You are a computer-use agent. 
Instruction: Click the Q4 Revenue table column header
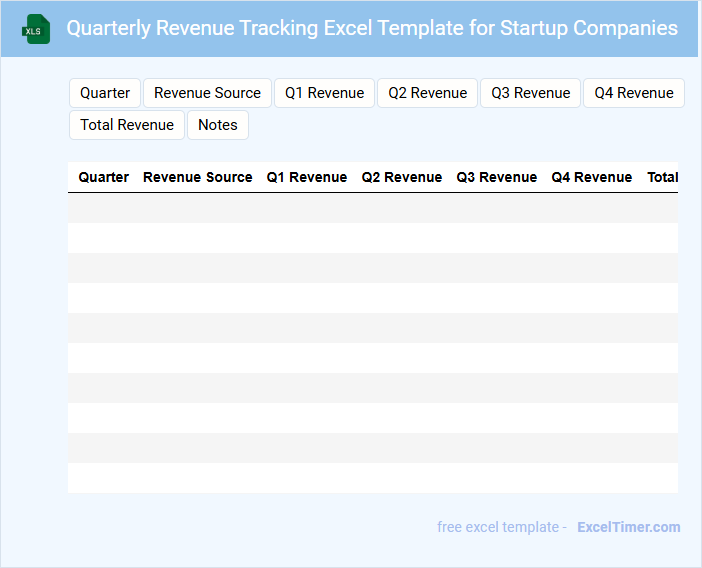tap(591, 177)
